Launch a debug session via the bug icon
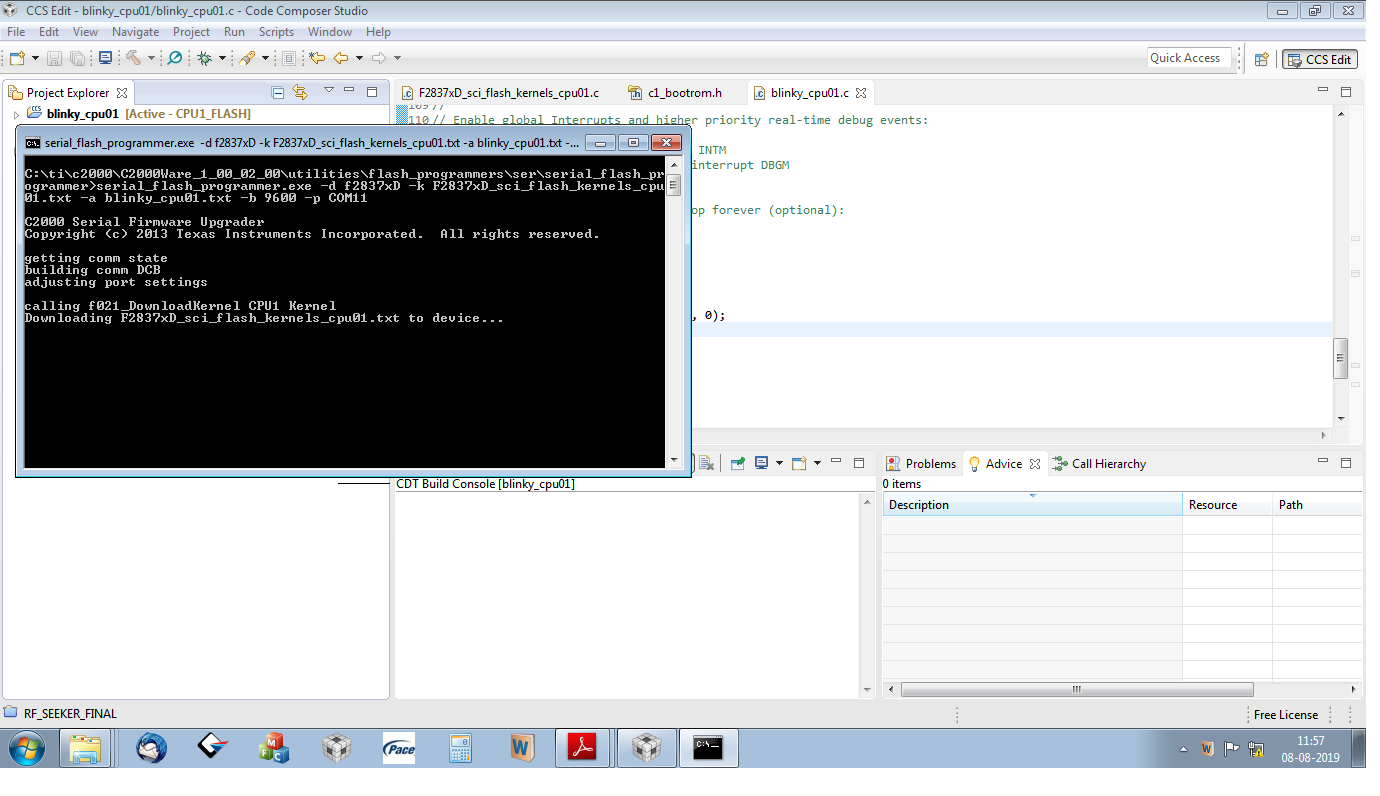The image size is (1380, 796). [204, 58]
